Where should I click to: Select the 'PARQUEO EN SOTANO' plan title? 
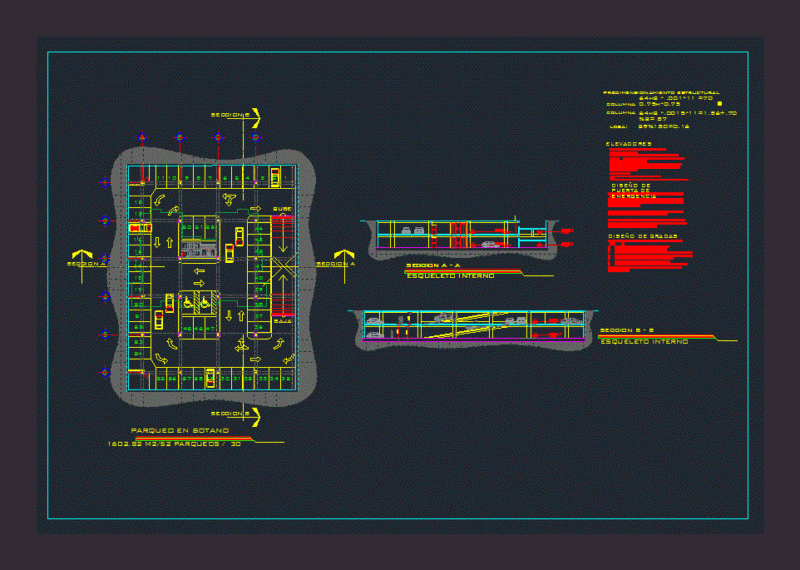pos(180,430)
